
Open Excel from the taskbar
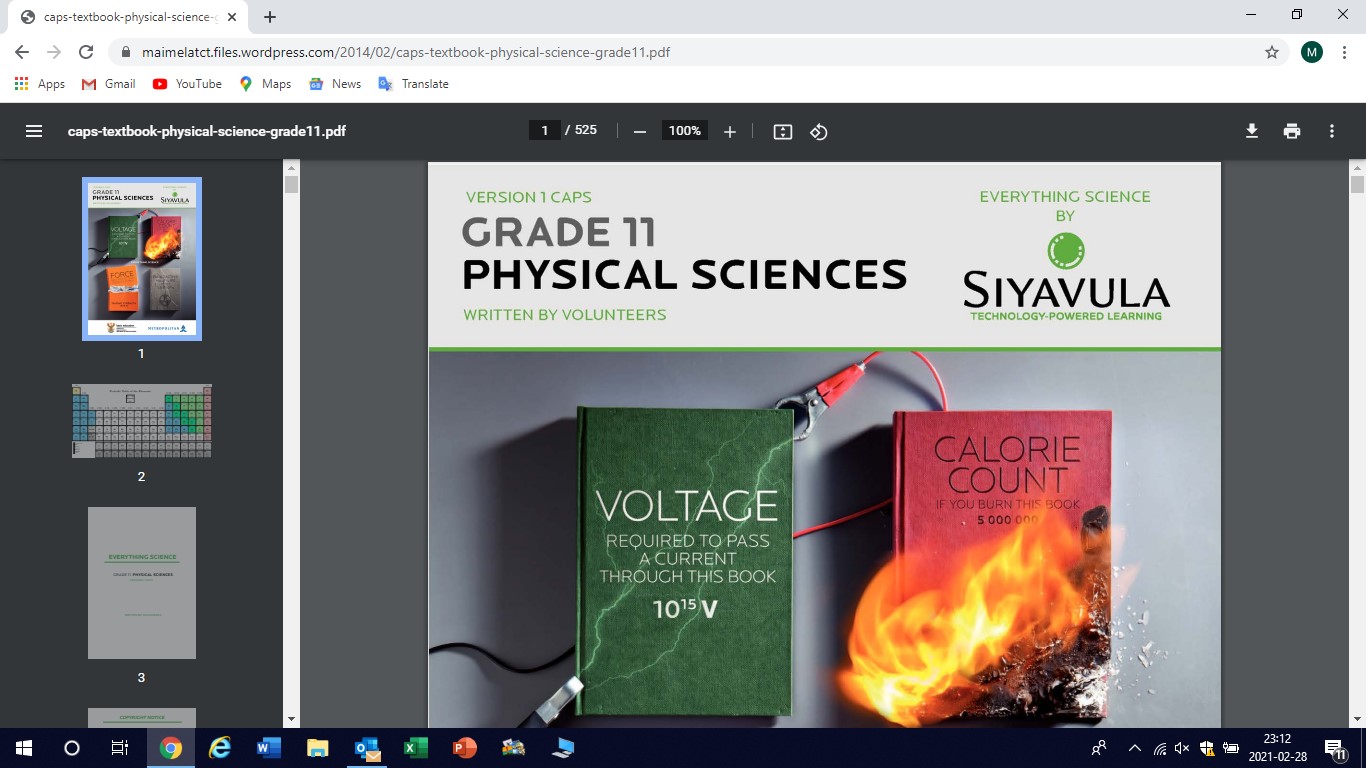click(x=416, y=748)
